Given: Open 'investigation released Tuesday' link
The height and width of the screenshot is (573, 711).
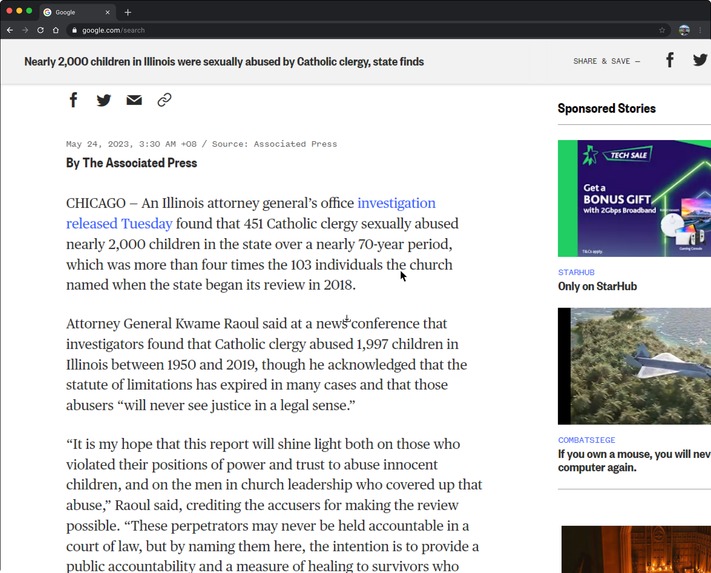Looking at the screenshot, I should click(x=251, y=213).
